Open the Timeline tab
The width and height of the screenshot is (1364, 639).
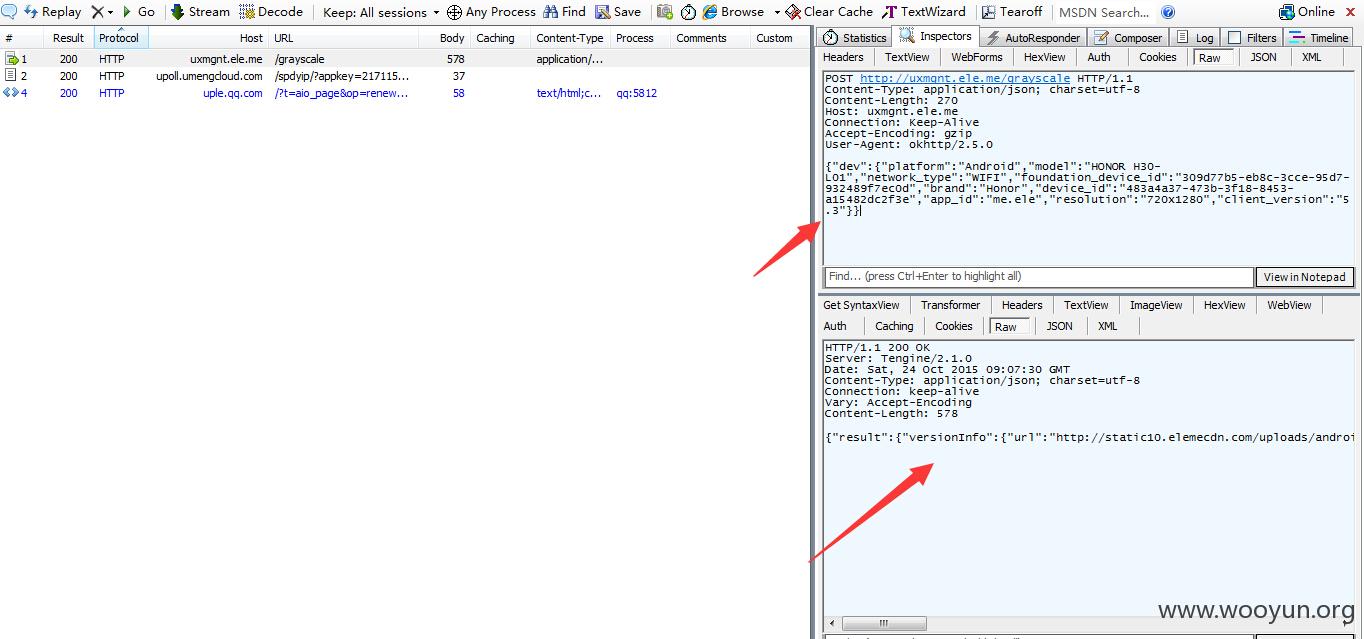(1319, 38)
